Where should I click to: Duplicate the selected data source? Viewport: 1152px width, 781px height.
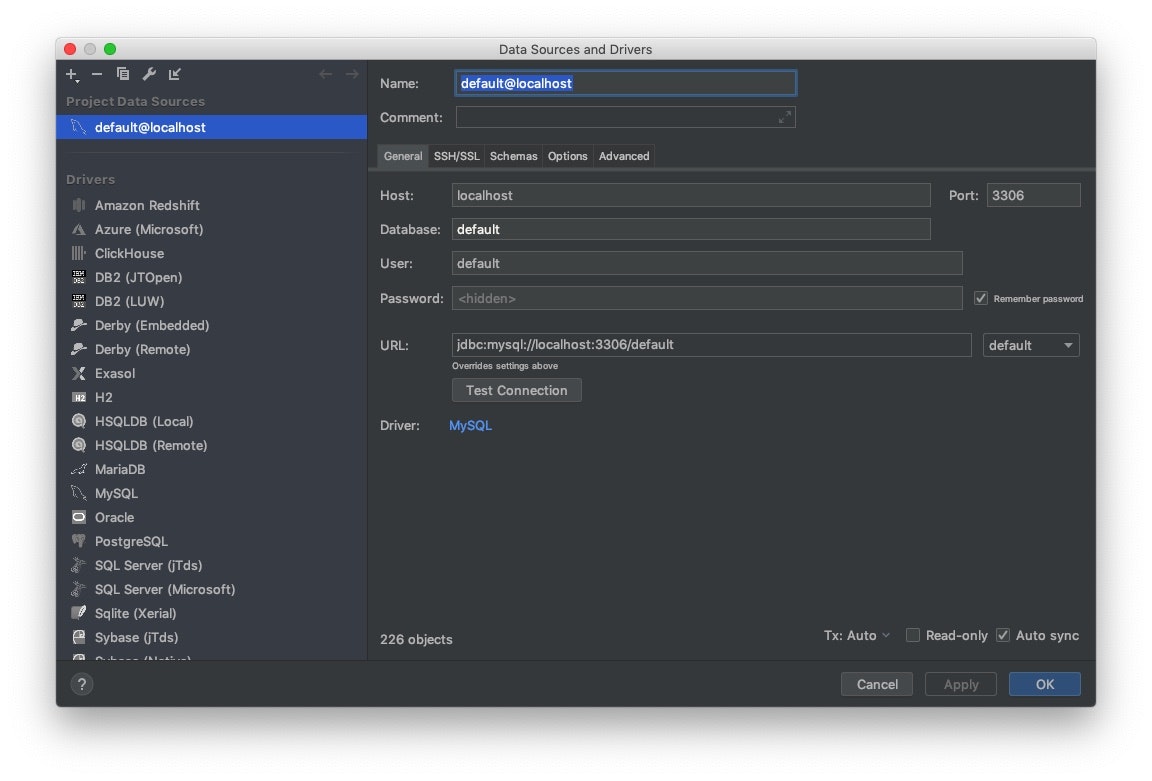(123, 73)
